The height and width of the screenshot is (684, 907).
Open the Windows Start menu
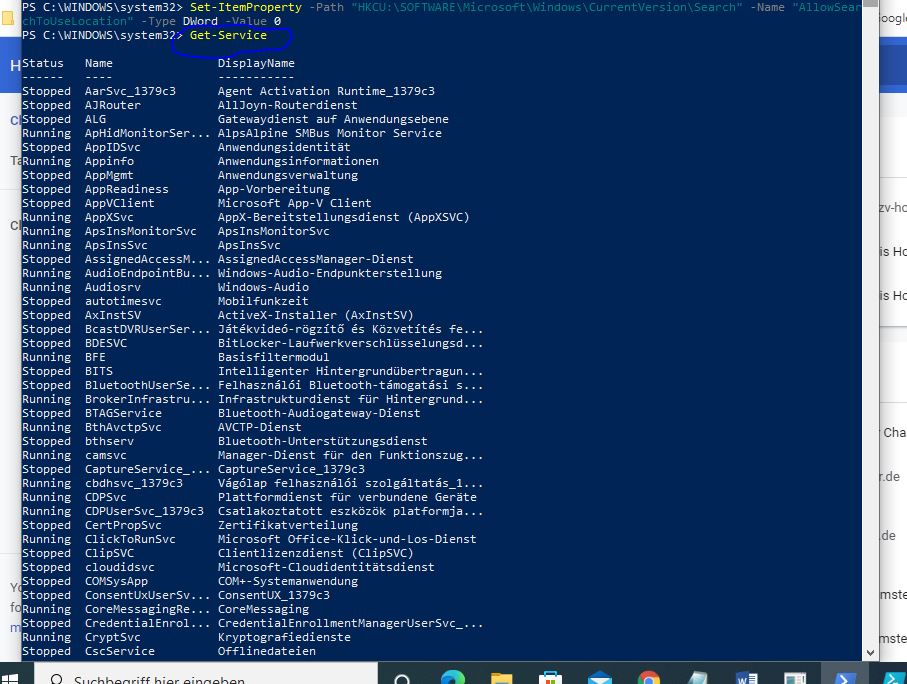point(9,678)
